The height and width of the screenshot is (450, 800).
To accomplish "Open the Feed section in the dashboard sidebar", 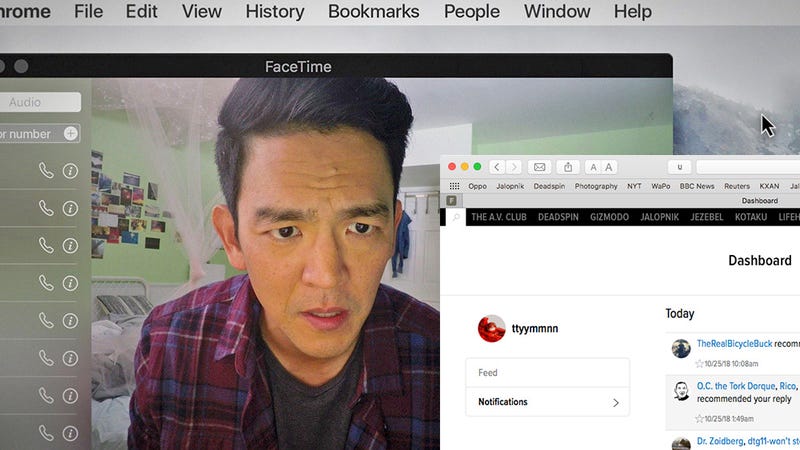I will (x=547, y=372).
